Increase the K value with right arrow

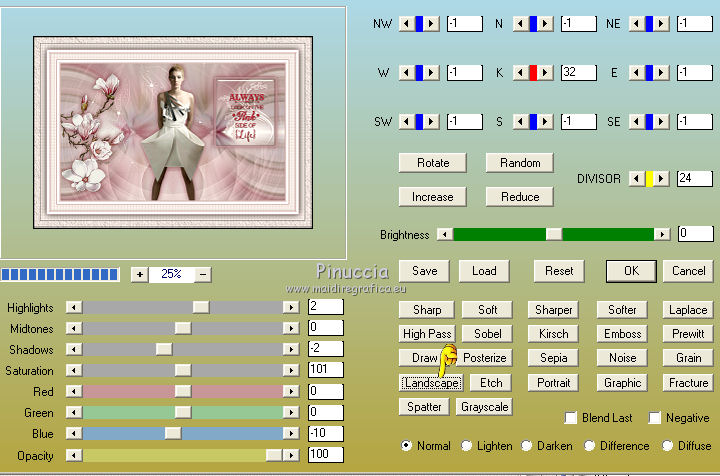[545, 73]
